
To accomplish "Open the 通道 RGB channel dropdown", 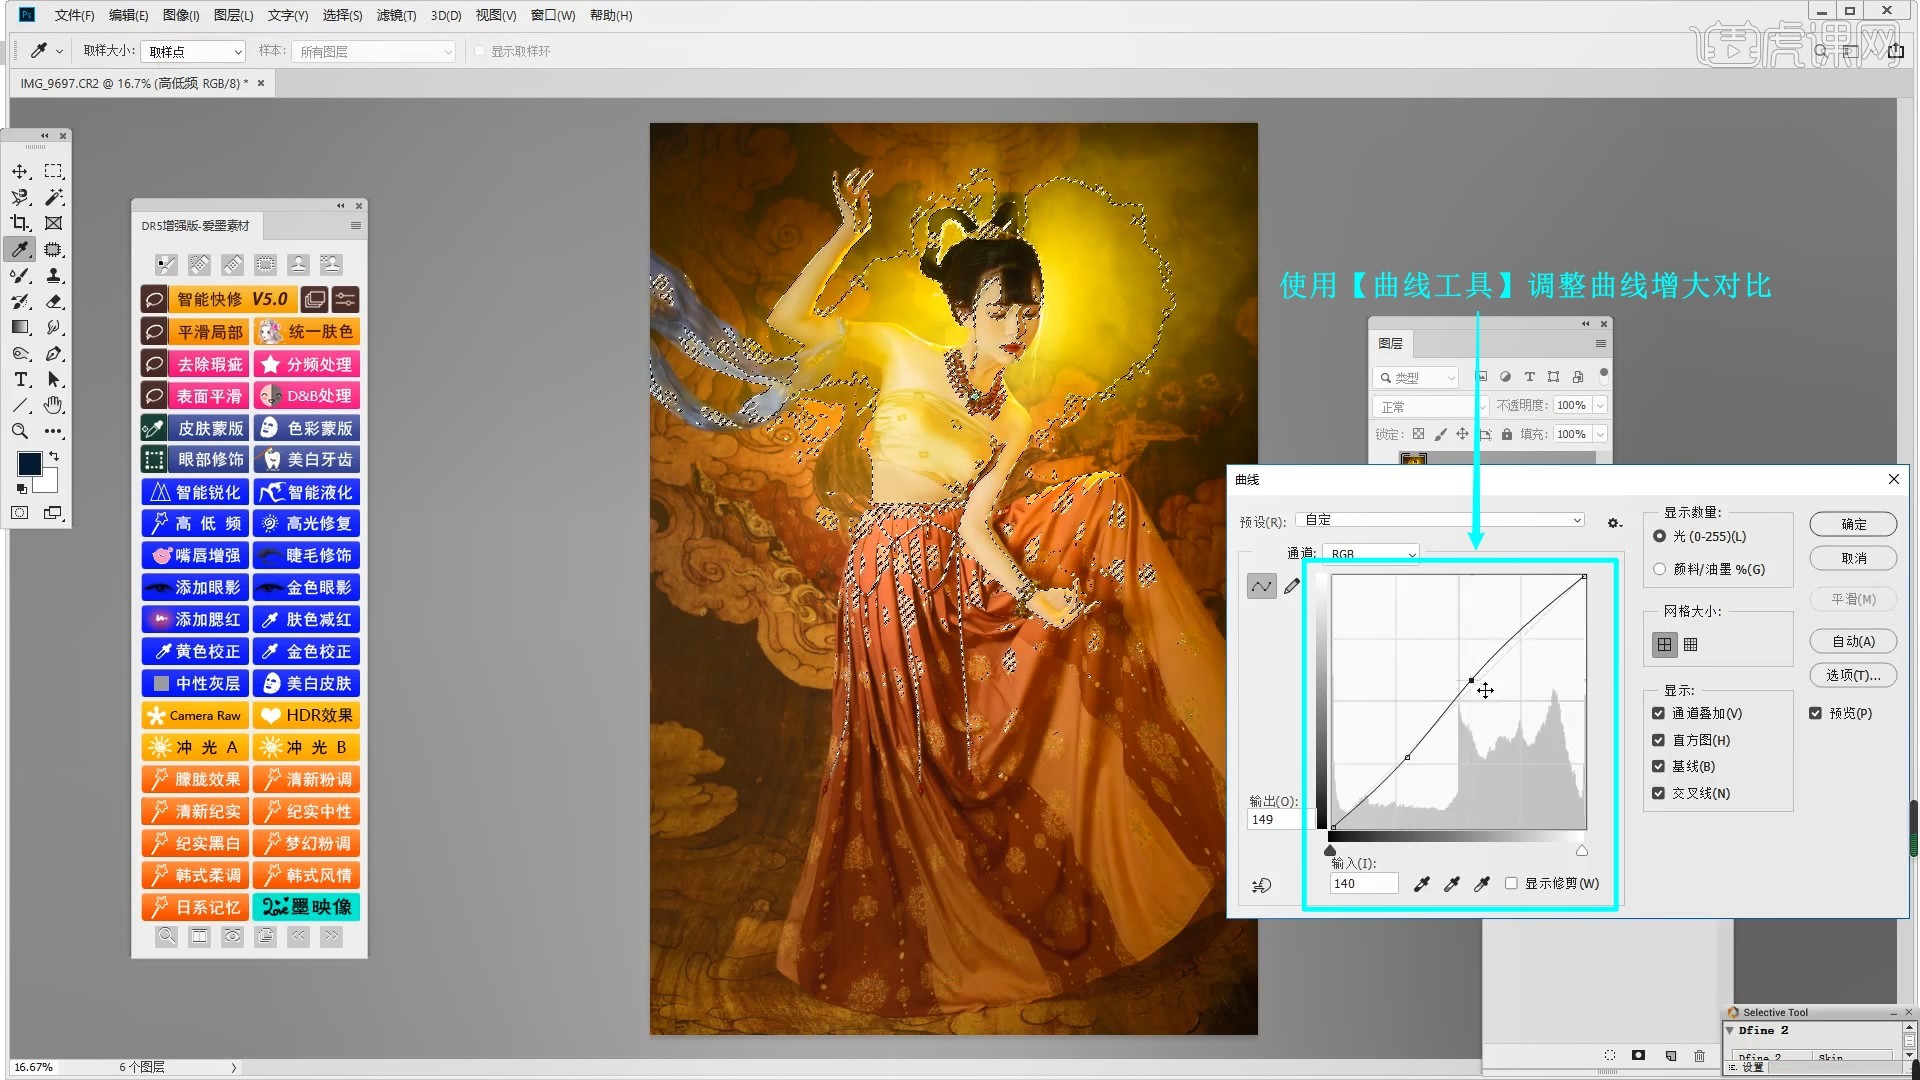I will tap(1371, 554).
